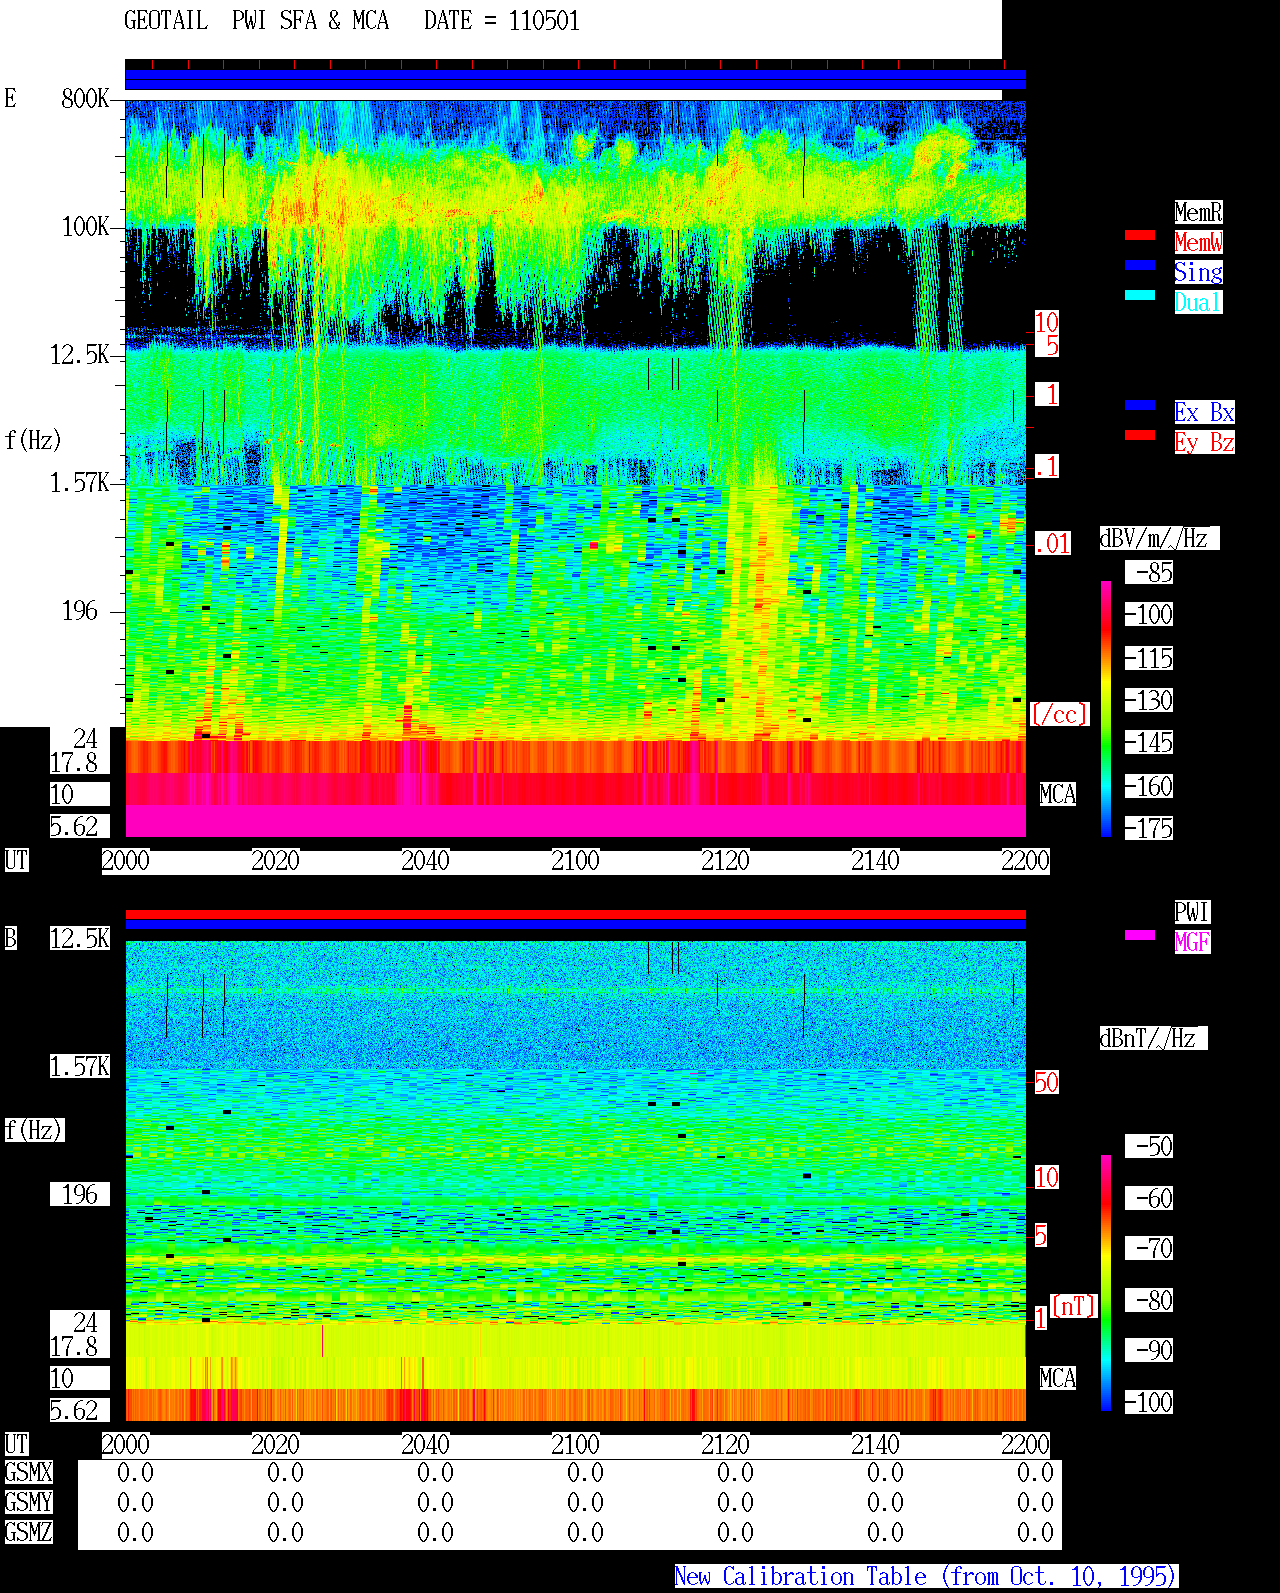Click the GEOTAIL PWI SFA & MCA title
This screenshot has height=1593, width=1280.
pos(256,21)
